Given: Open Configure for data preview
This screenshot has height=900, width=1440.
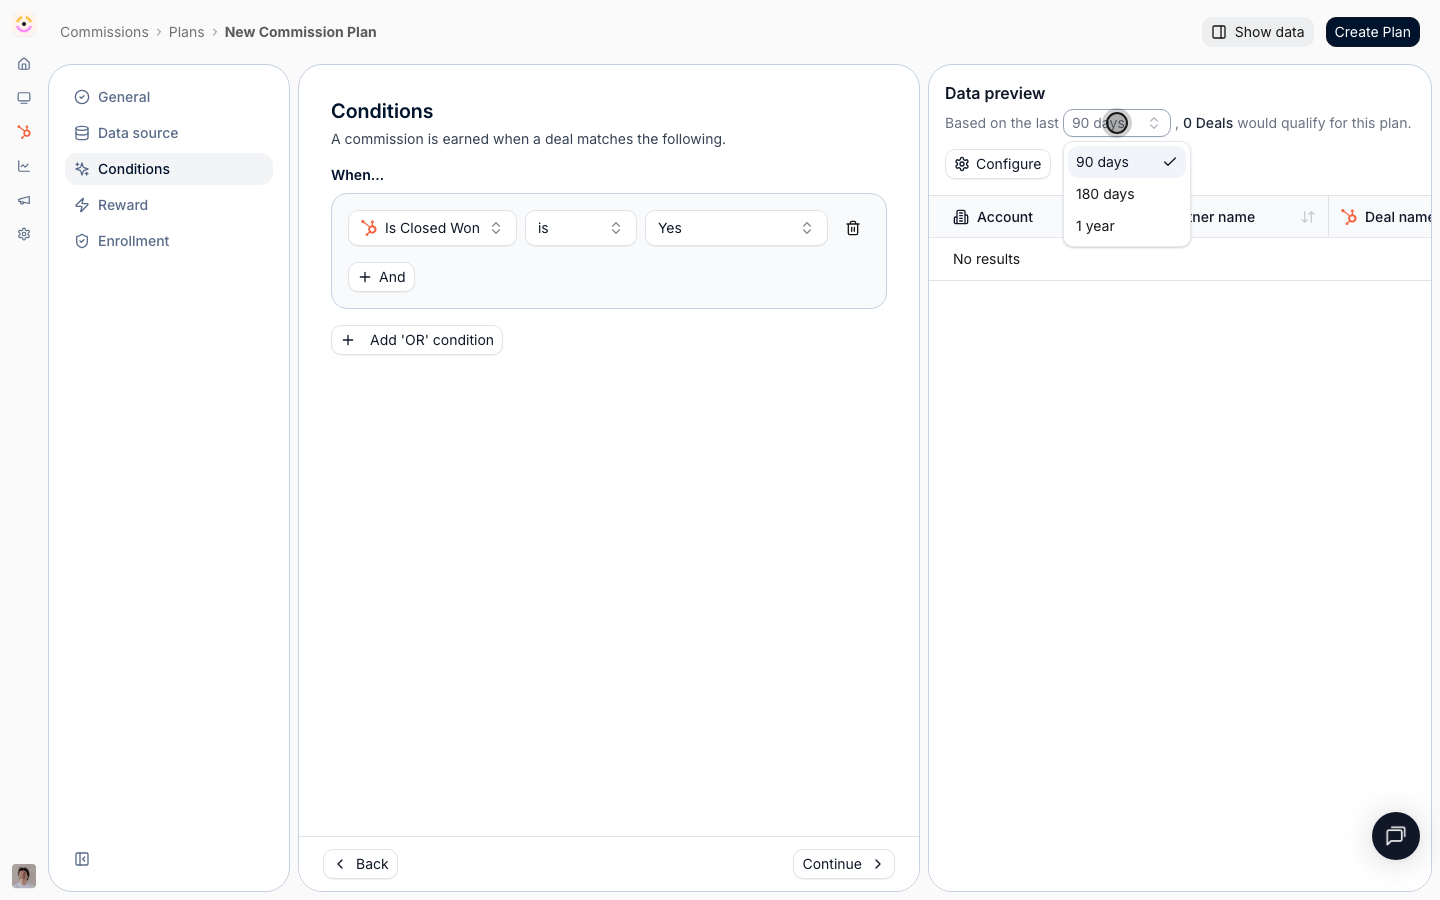Looking at the screenshot, I should pos(998,164).
